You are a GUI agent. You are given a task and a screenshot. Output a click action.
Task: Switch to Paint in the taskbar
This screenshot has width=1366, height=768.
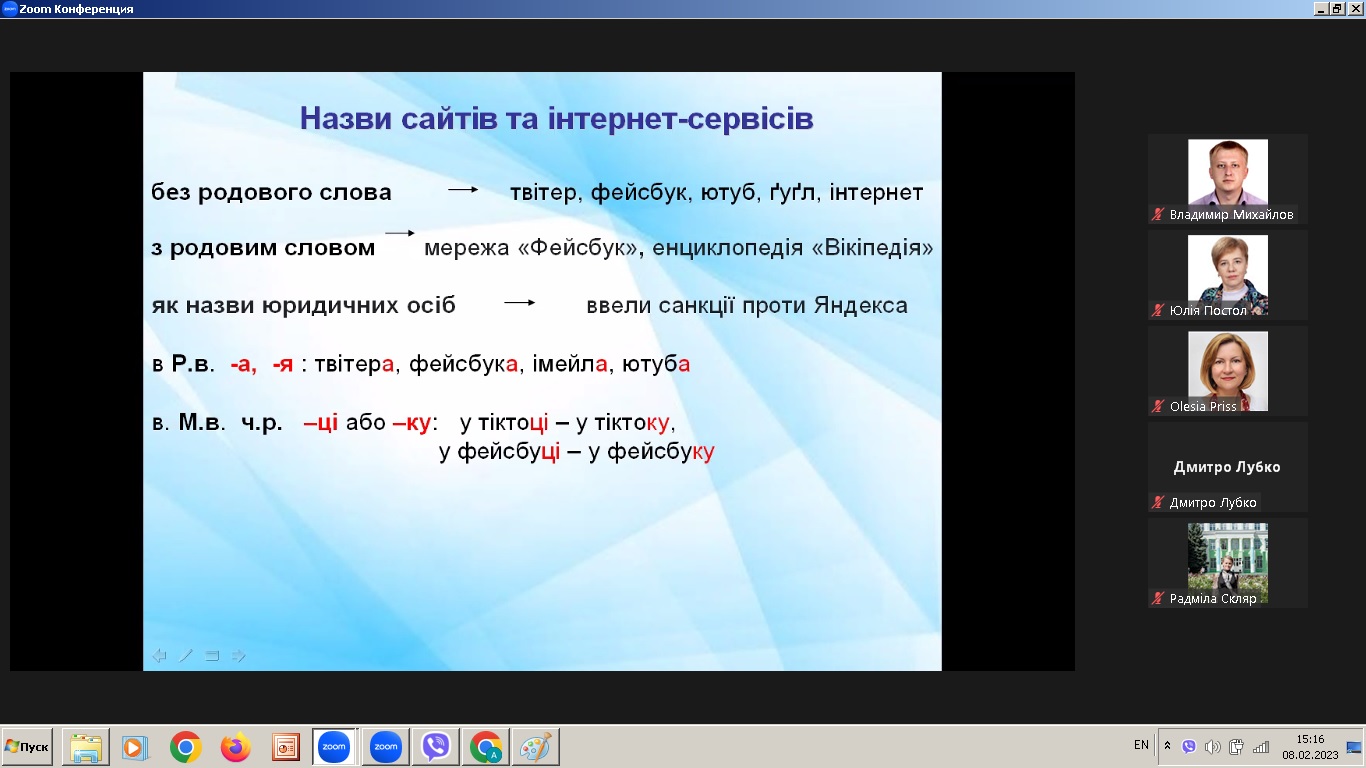click(x=535, y=747)
